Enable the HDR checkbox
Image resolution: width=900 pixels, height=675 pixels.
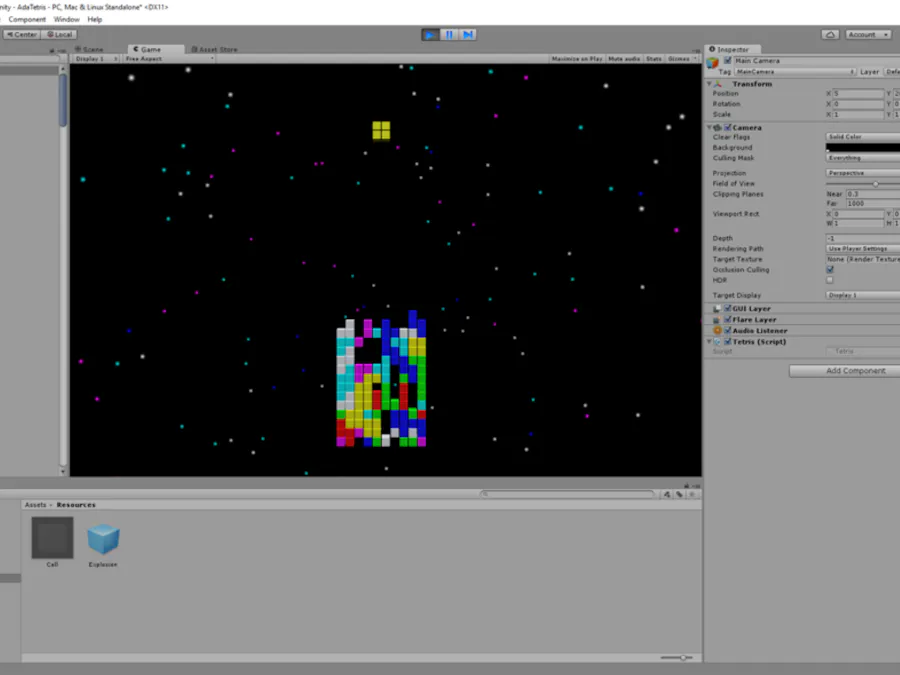tap(830, 280)
